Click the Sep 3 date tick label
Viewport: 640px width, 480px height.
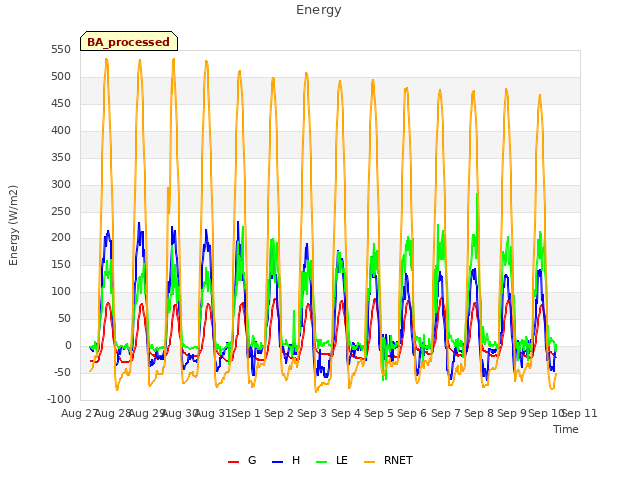[x=312, y=413]
